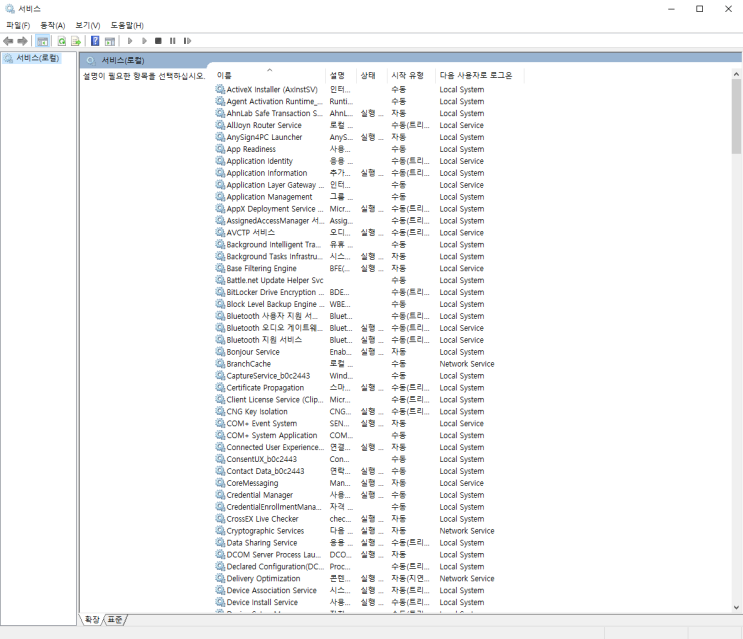Image resolution: width=743 pixels, height=639 pixels.
Task: Select the AppX Deployment Service row
Action: coord(369,208)
